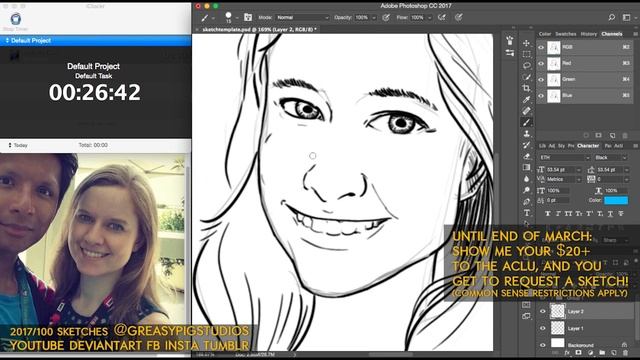Select the Gradient tool
This screenshot has height=360, width=640.
pyautogui.click(x=527, y=167)
